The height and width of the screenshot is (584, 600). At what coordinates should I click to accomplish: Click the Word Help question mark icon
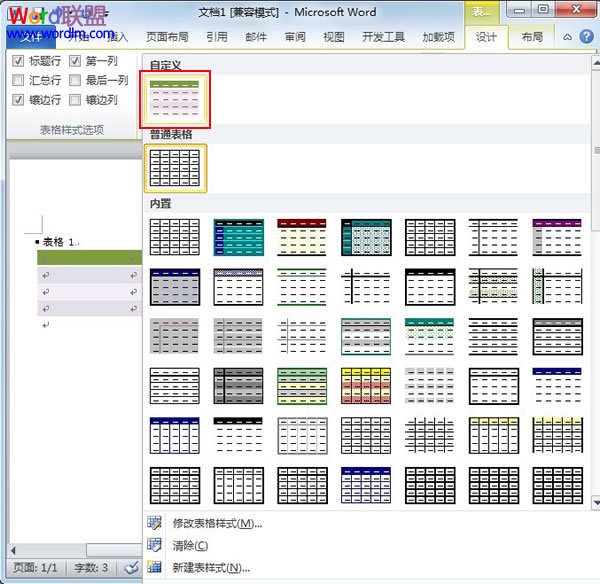(587, 37)
